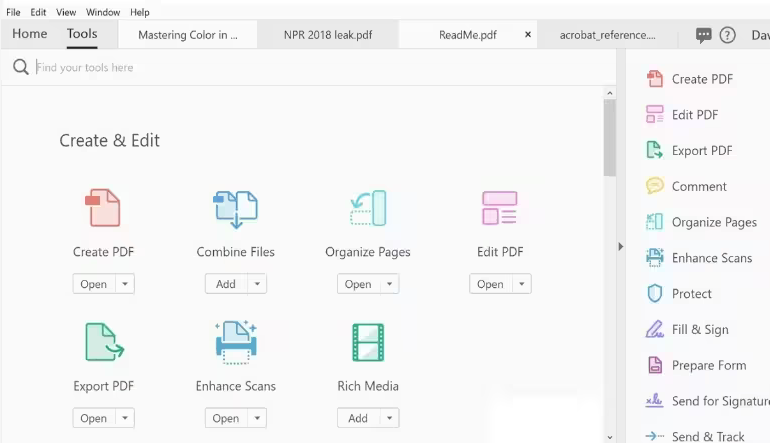
Task: Click the Find your tools here search field
Action: (300, 67)
